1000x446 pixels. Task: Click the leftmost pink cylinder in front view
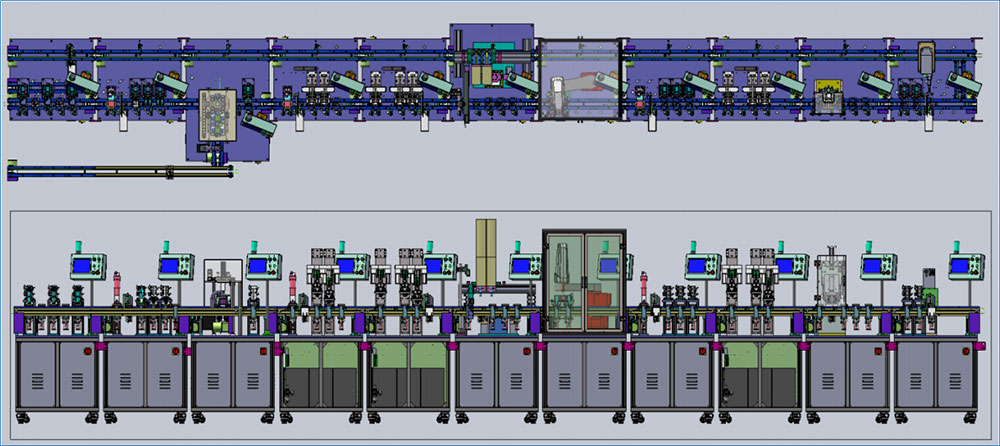click(x=118, y=283)
